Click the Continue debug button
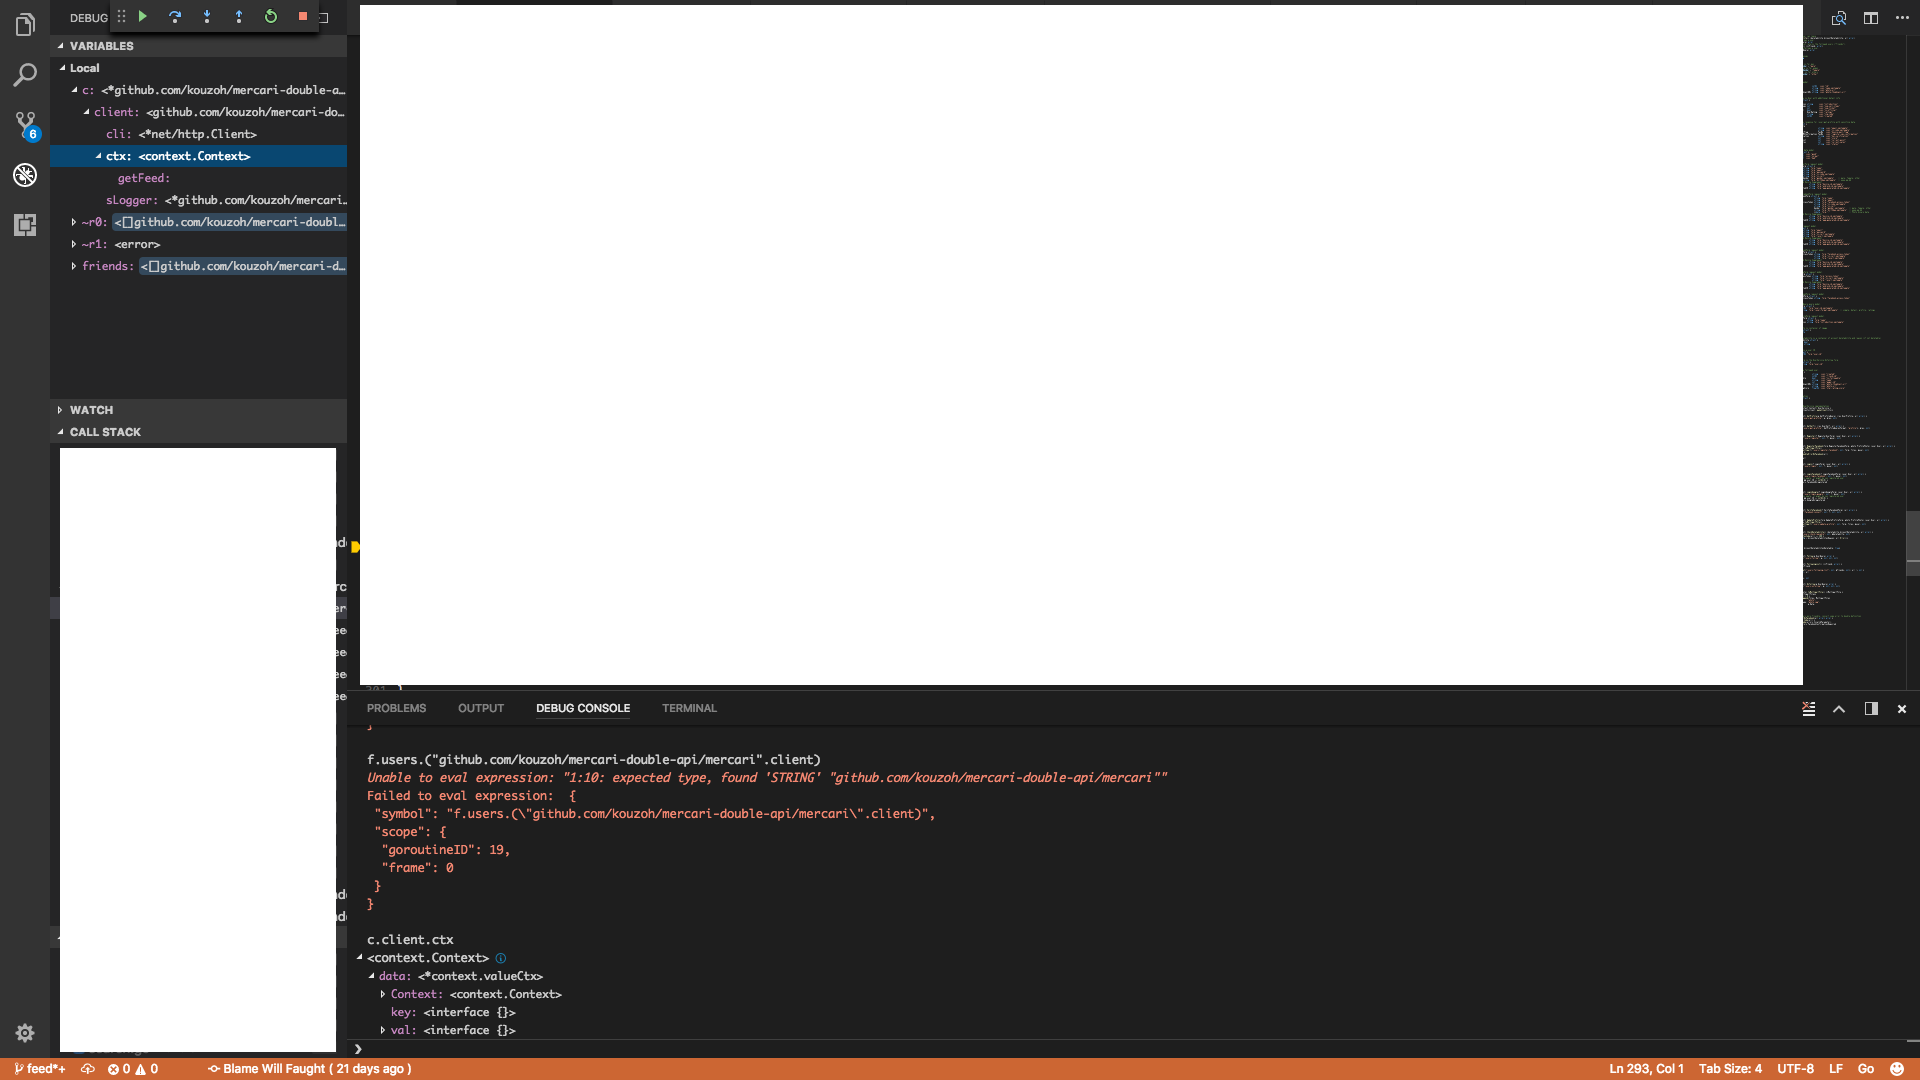 (x=143, y=16)
